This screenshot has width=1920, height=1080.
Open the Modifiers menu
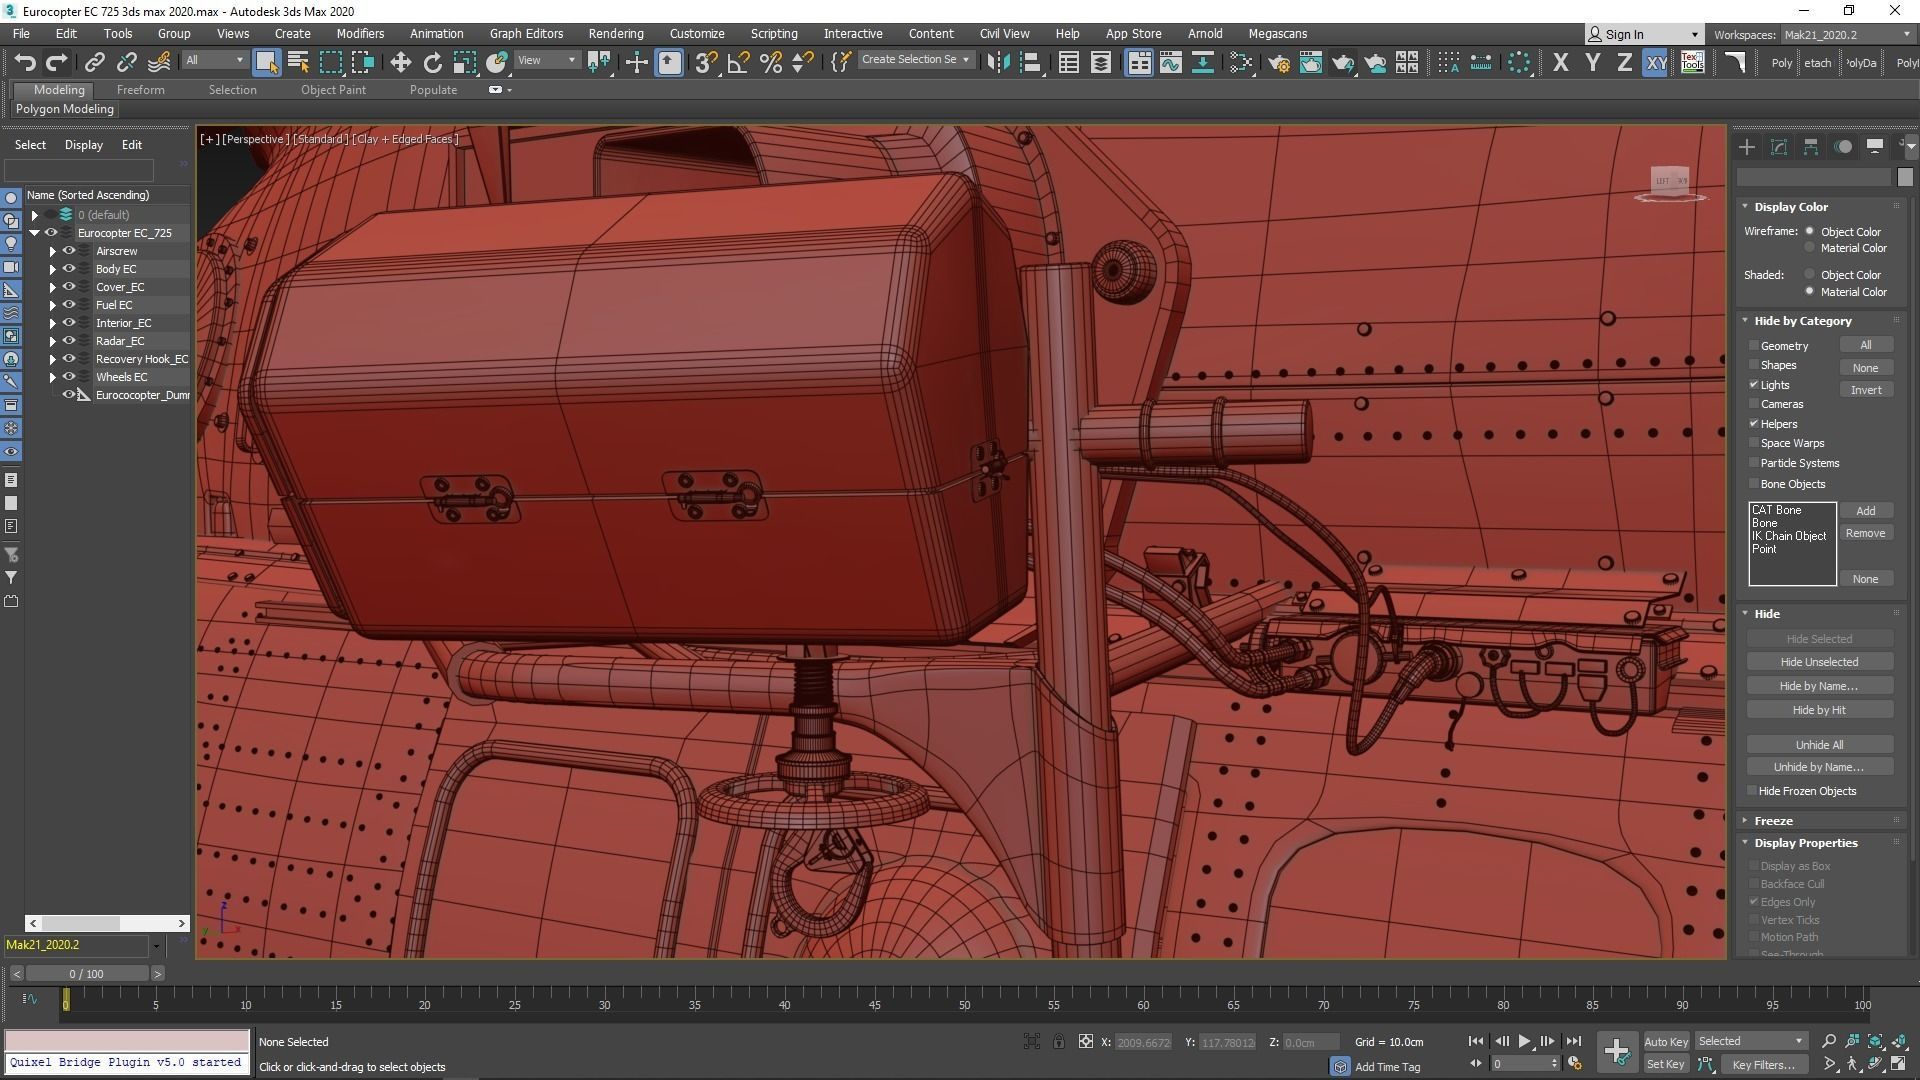pyautogui.click(x=360, y=33)
